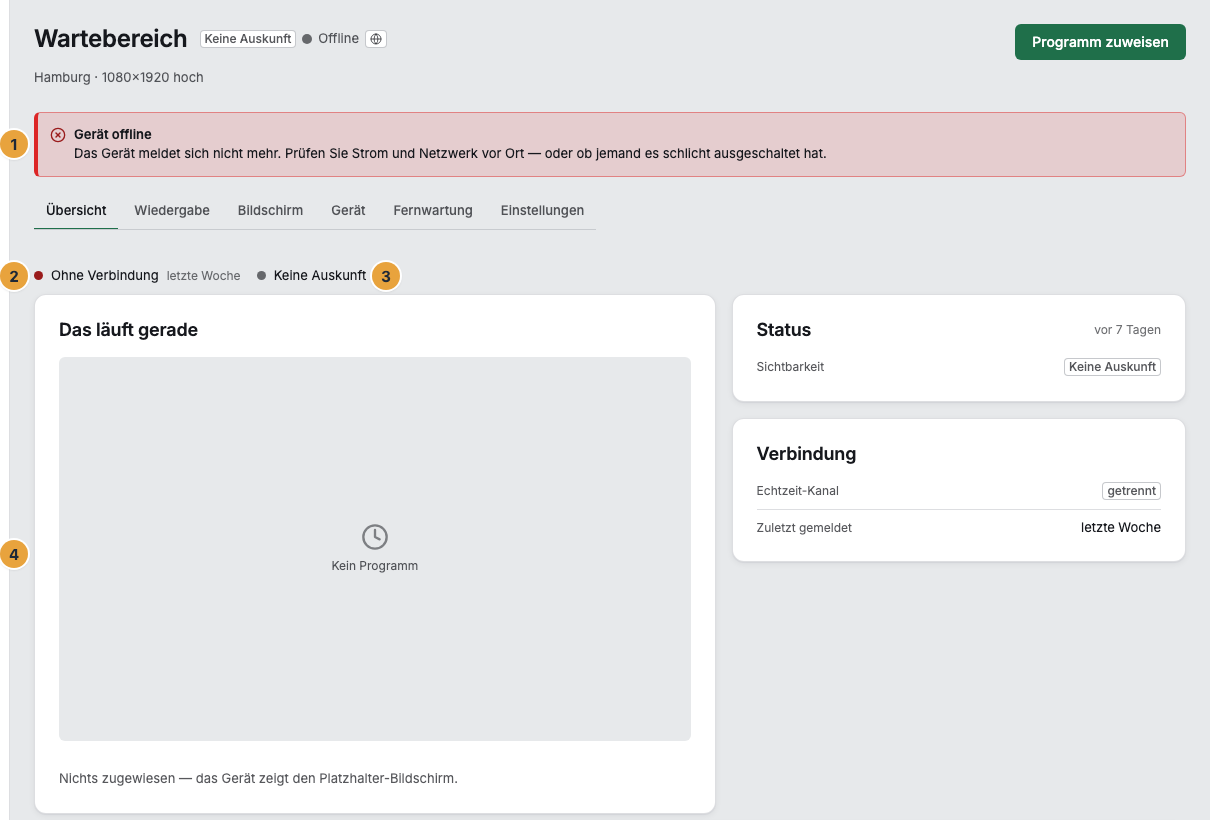Click the Status card heading
The width and height of the screenshot is (1210, 820).
pos(784,330)
